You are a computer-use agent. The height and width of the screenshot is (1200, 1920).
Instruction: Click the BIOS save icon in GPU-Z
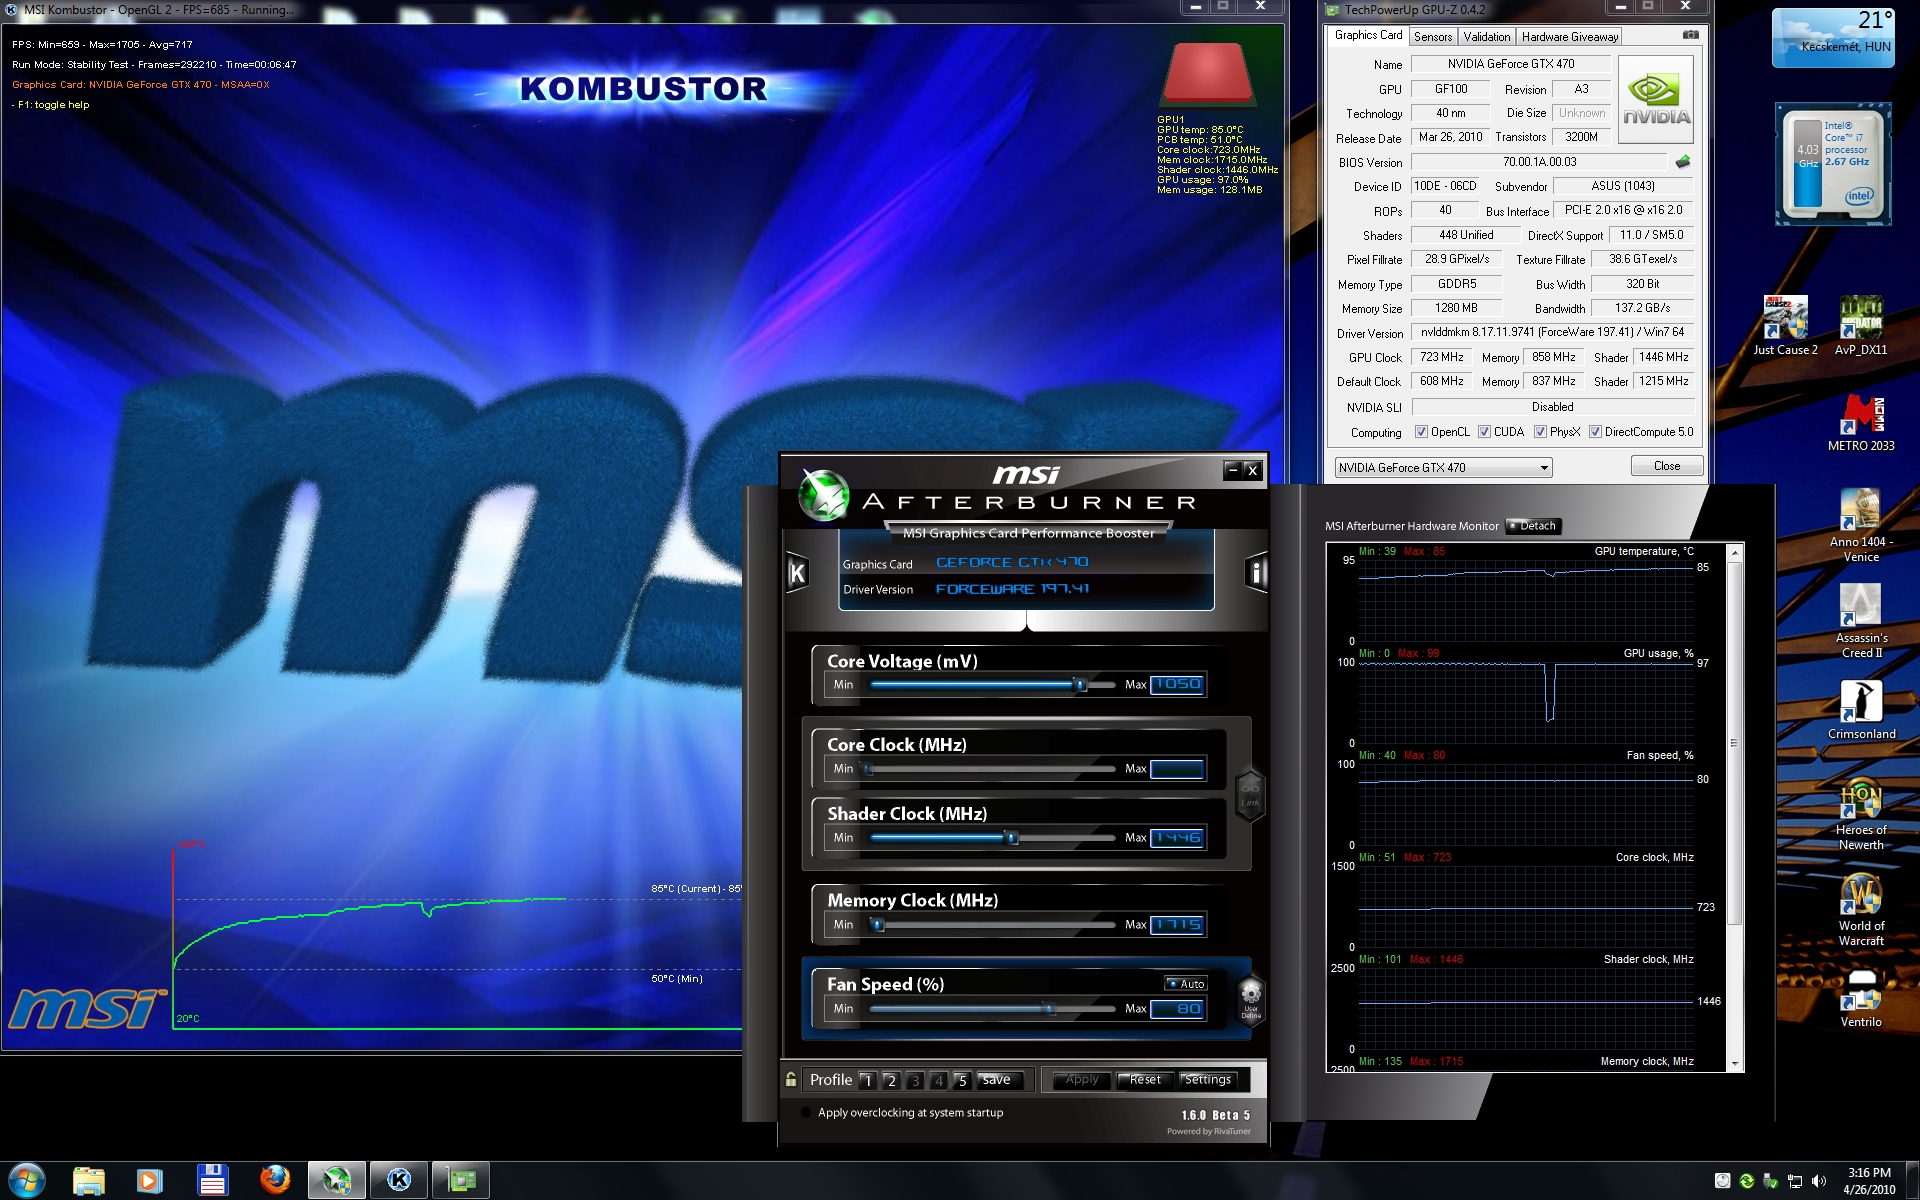(1683, 162)
